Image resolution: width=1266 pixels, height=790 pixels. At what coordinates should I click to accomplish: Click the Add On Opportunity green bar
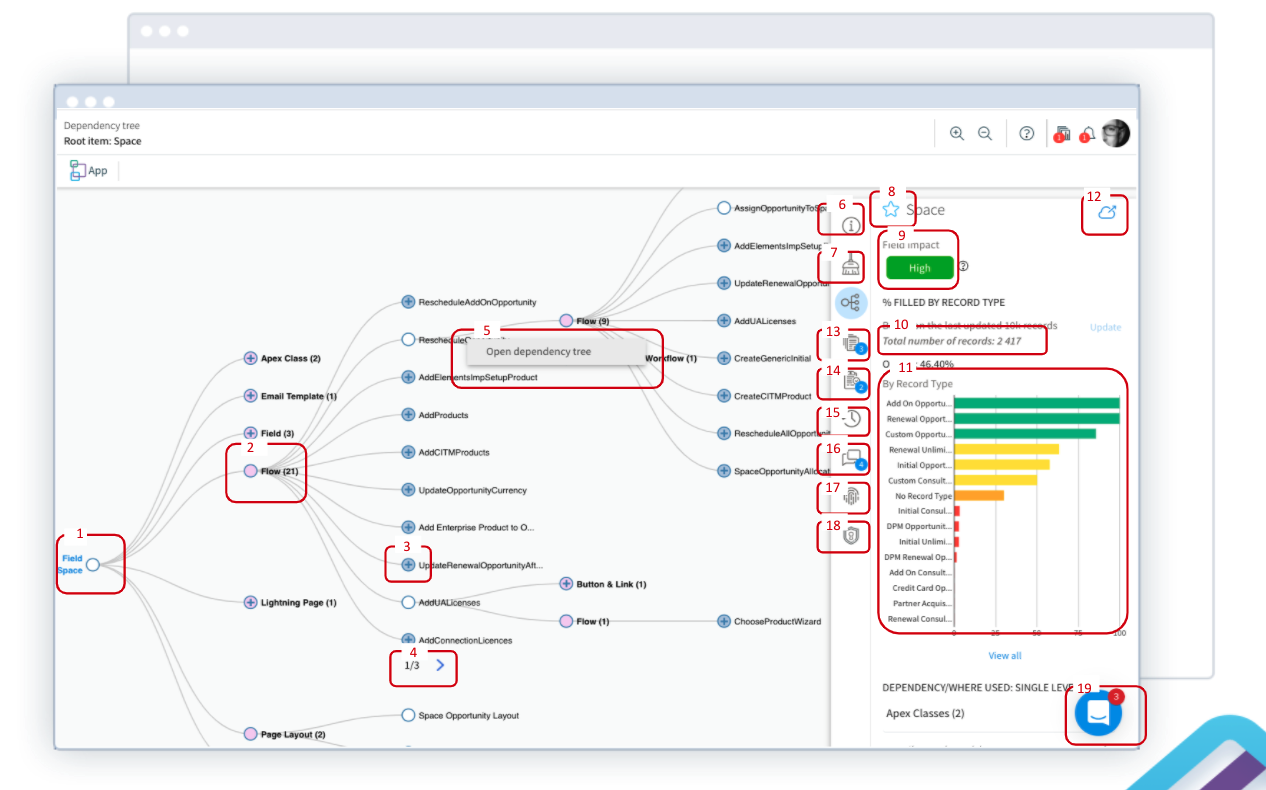click(x=1036, y=403)
